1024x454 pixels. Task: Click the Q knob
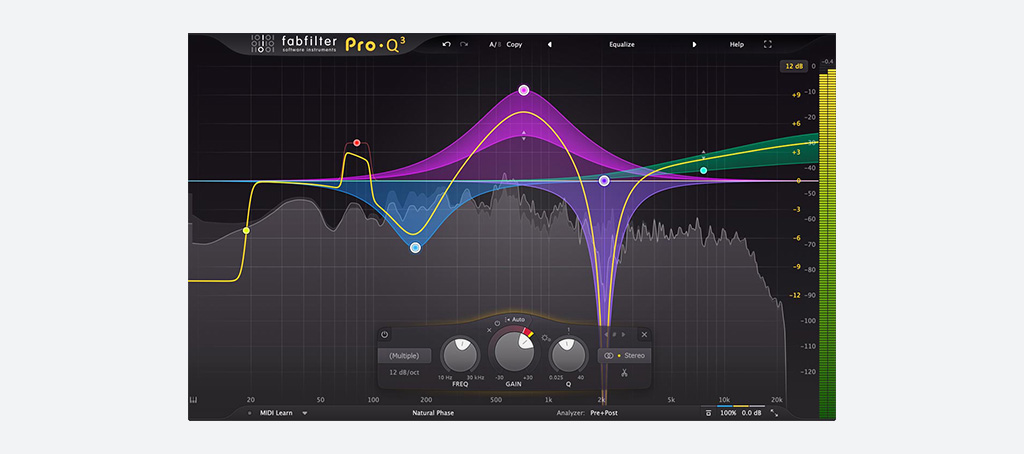[x=568, y=356]
